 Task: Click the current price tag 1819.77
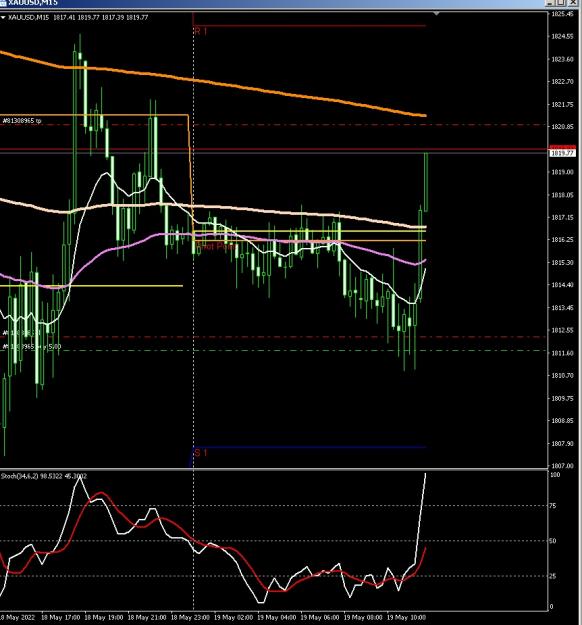tap(562, 153)
